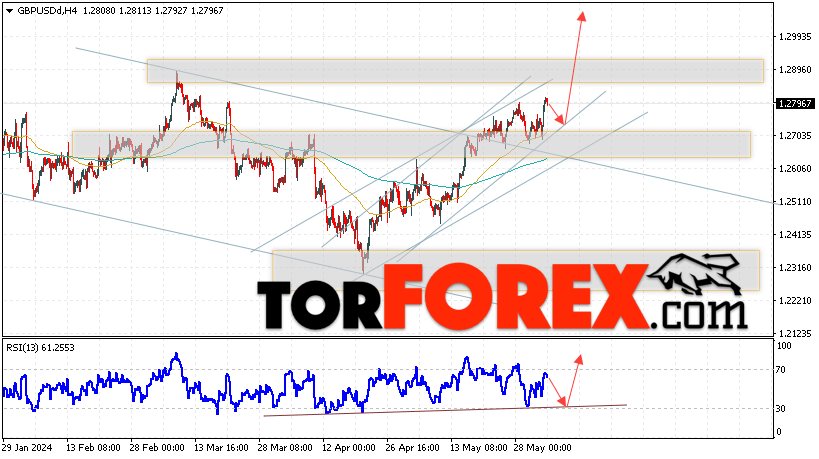Click the low price value 1.27927

pyautogui.click(x=171, y=10)
